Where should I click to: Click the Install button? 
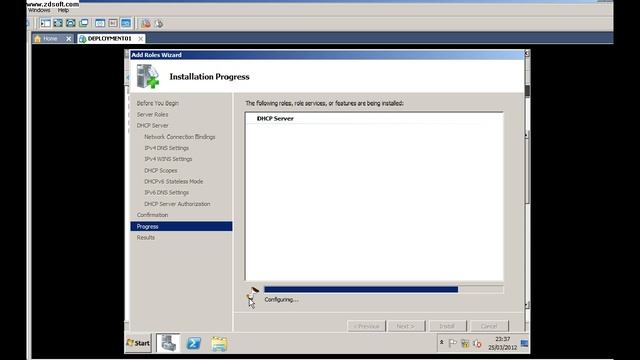coord(447,326)
